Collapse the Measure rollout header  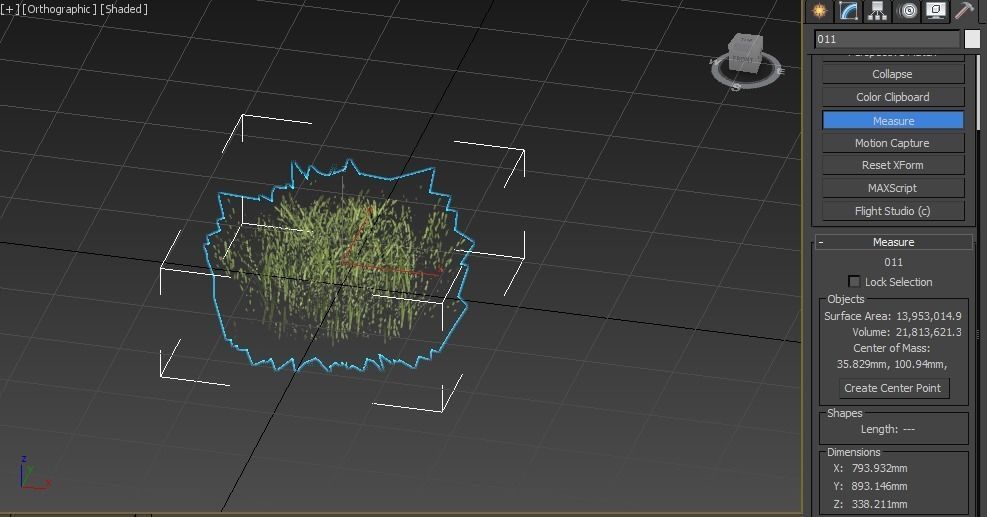click(894, 242)
